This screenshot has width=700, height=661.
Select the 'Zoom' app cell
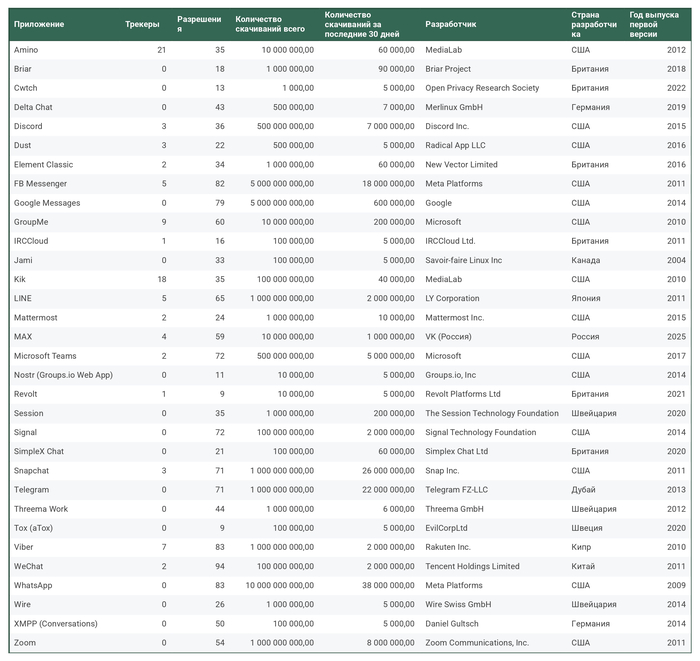click(x=25, y=643)
